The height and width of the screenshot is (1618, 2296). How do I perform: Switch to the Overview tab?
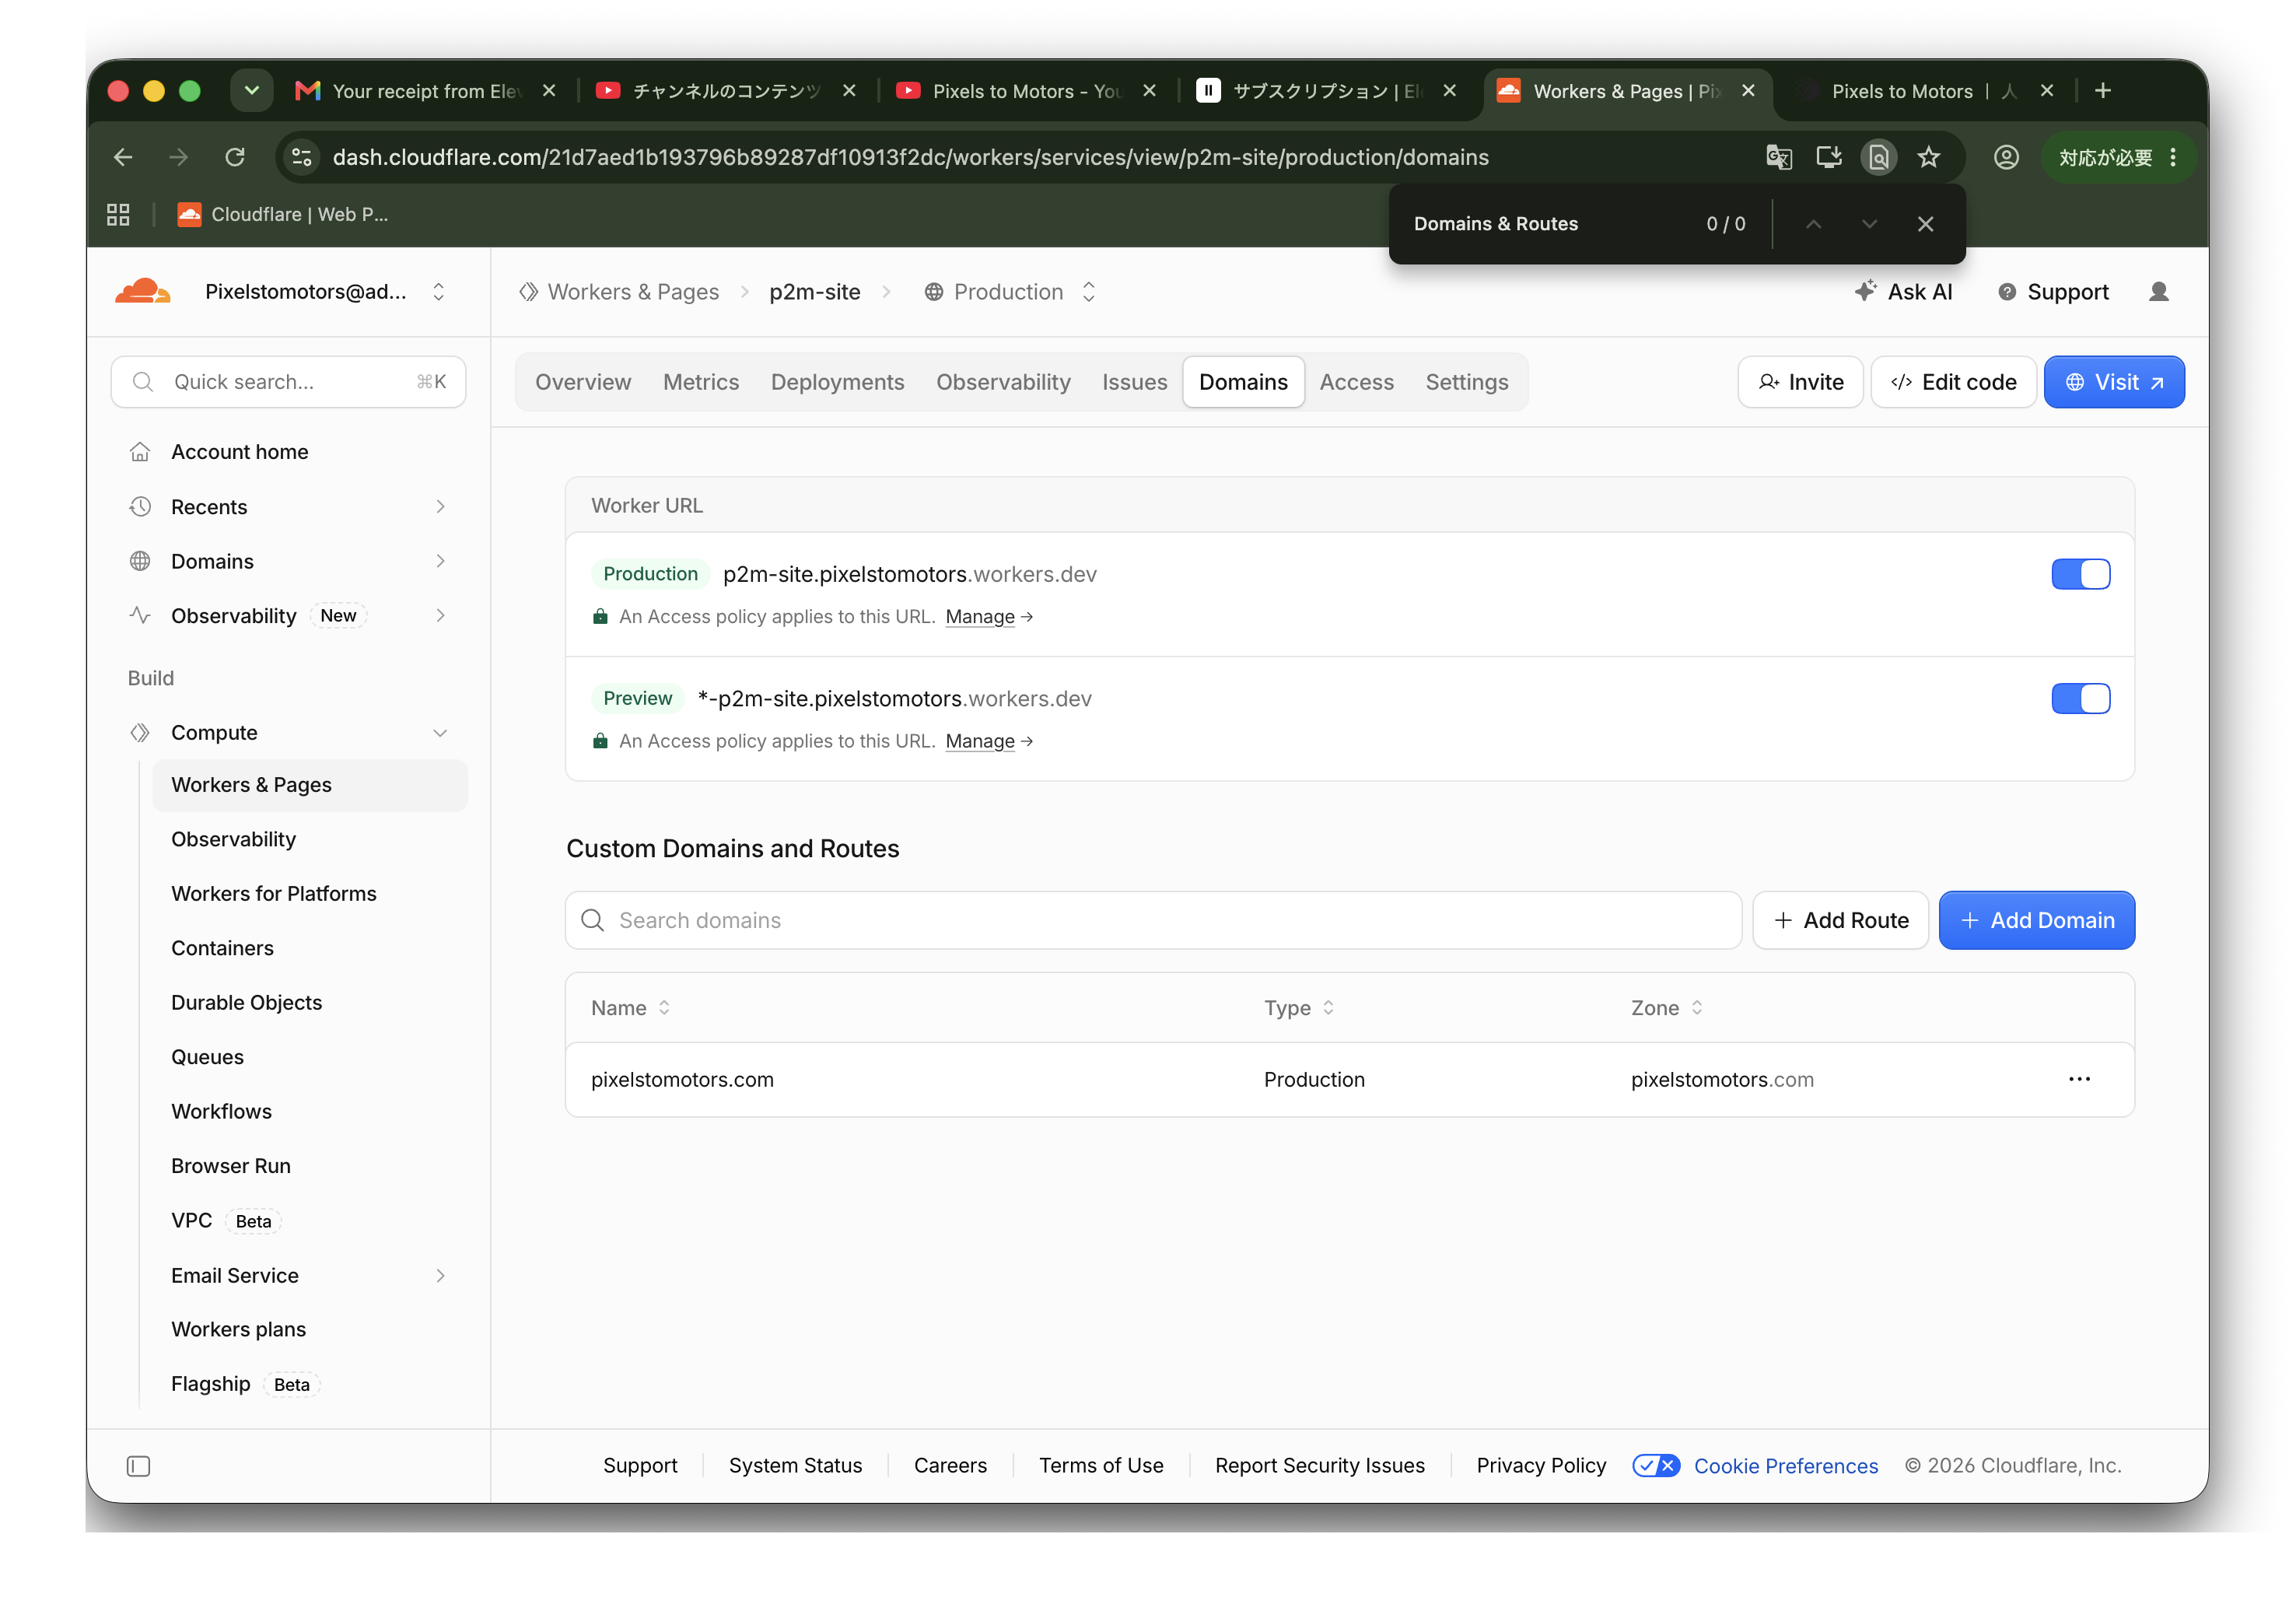pos(583,382)
